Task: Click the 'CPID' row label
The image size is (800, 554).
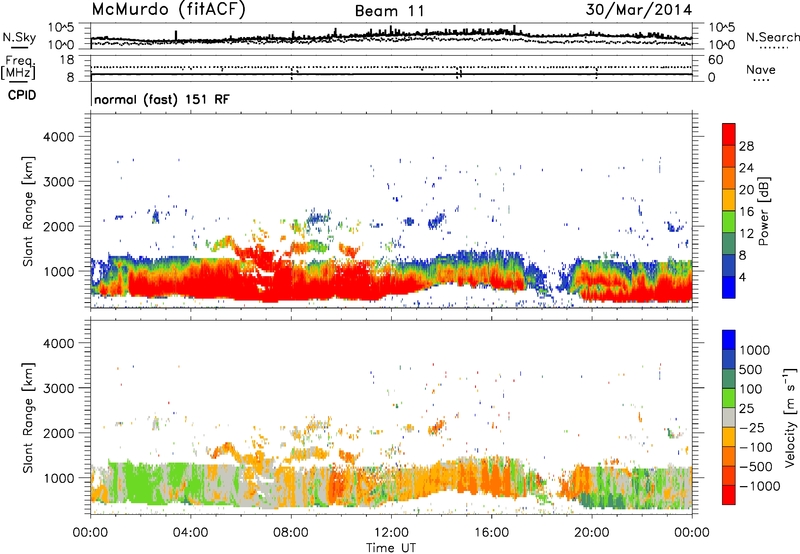Action: tap(22, 95)
